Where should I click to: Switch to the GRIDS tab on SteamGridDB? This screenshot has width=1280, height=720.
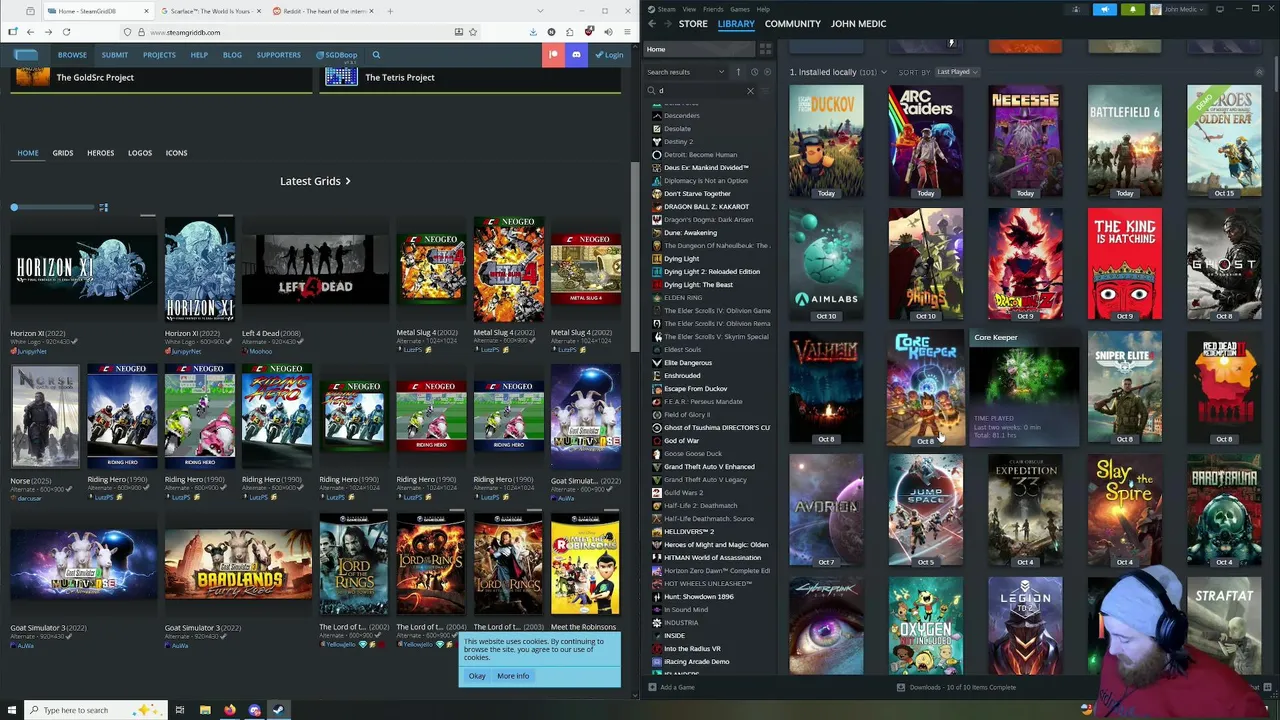tap(63, 153)
